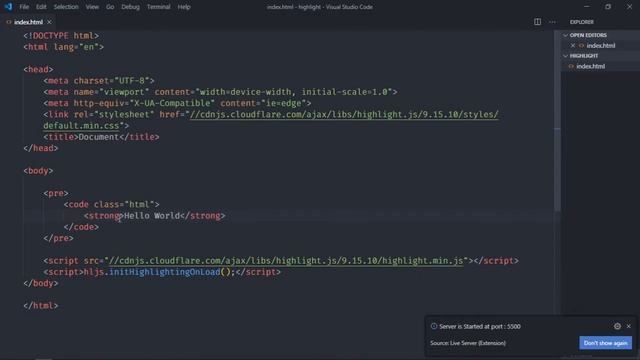Click the Don't show again button

point(605,343)
